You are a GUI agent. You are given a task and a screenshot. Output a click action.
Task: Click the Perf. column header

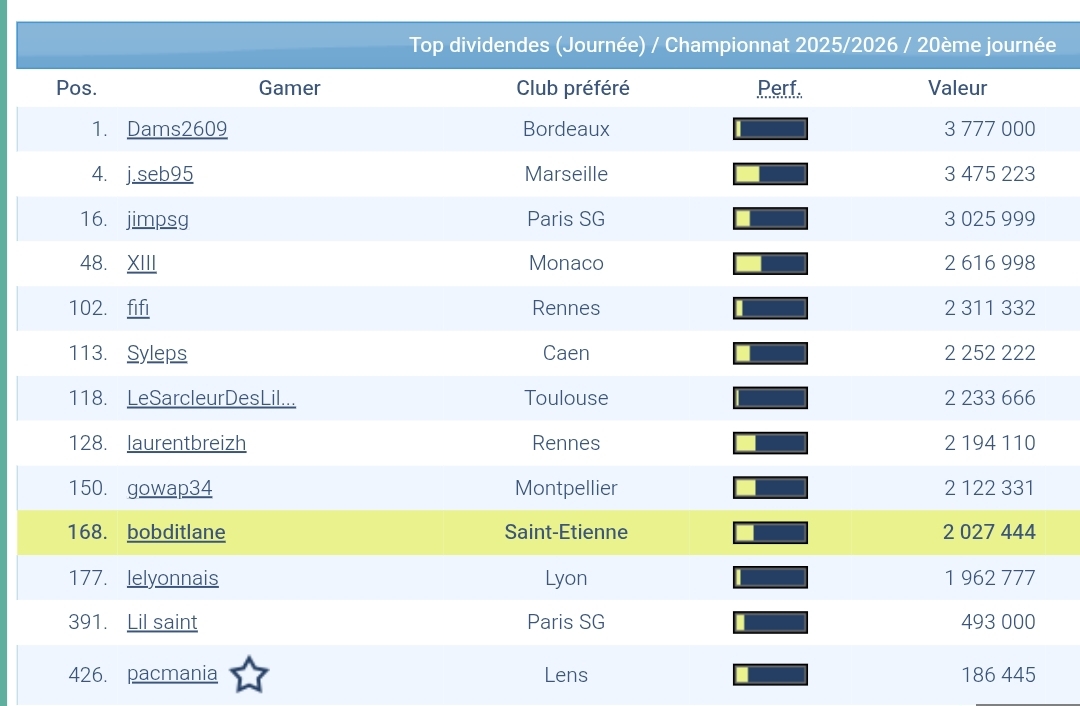point(779,88)
